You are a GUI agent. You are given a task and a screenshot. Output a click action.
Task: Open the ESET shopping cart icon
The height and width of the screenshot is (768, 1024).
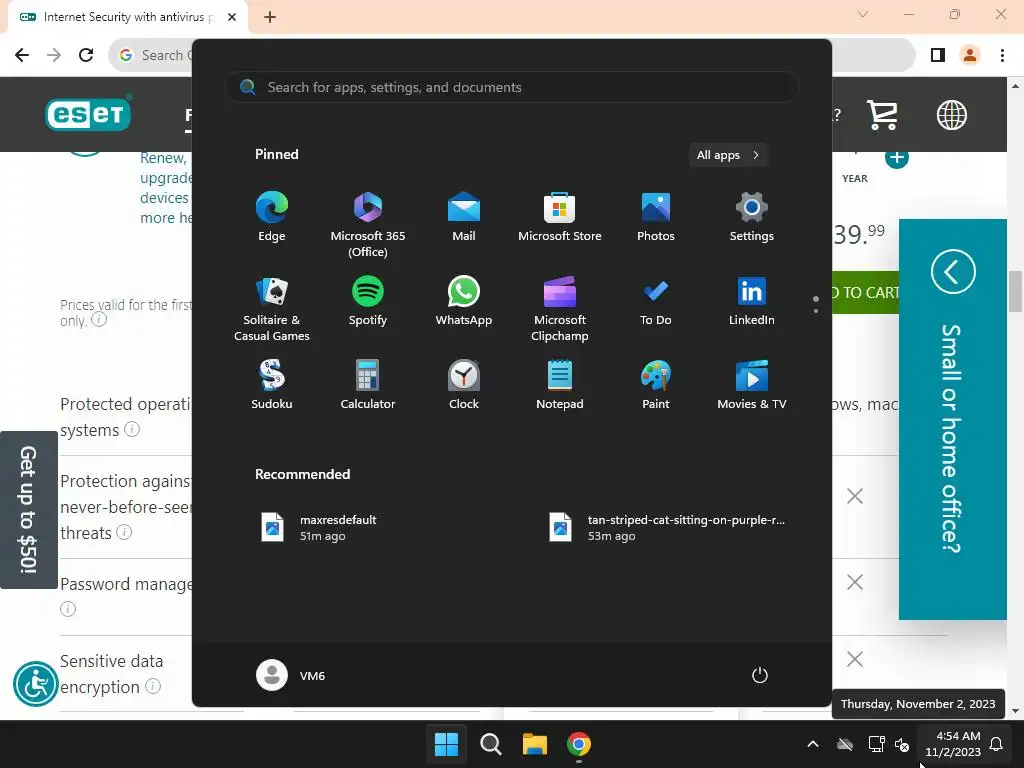point(882,115)
